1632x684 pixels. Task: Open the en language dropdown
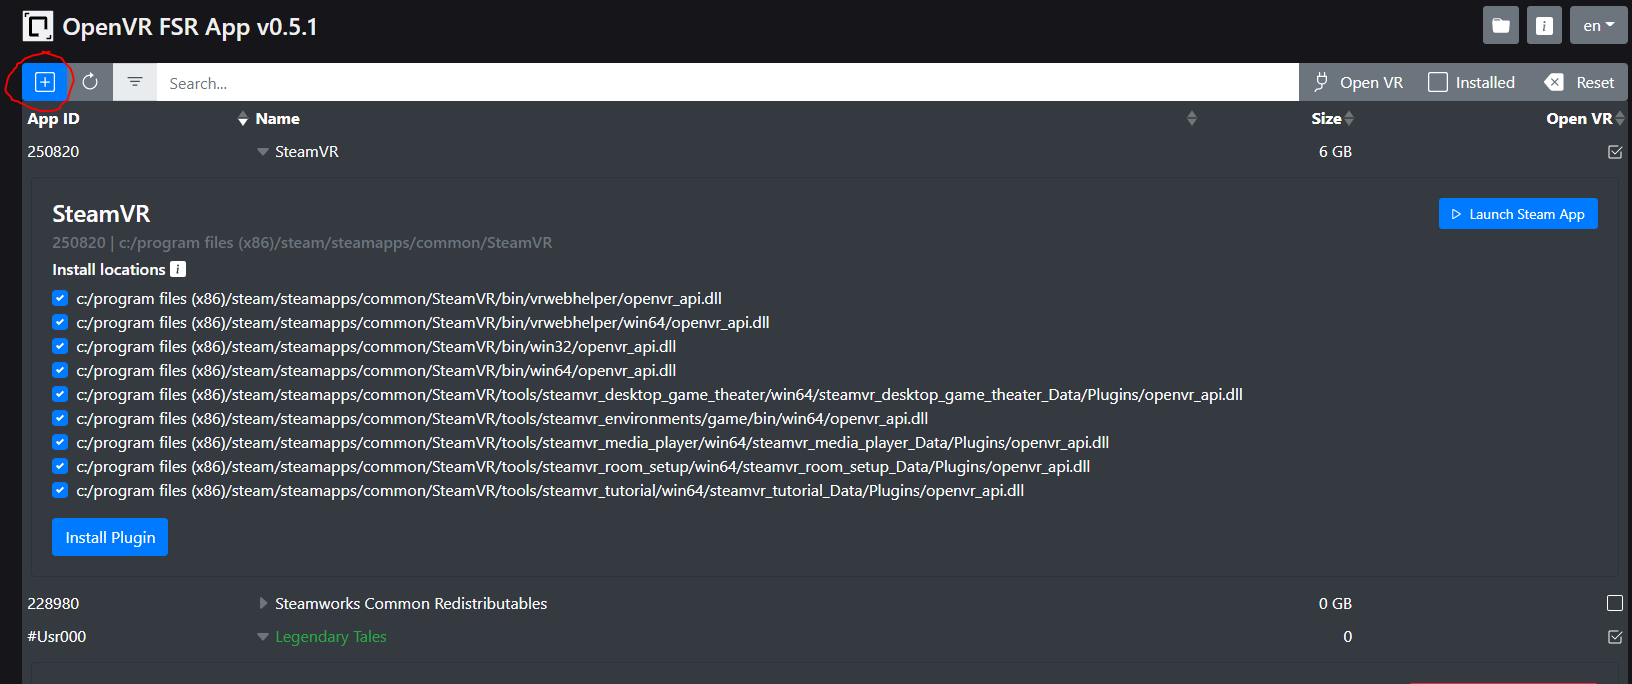(1598, 26)
